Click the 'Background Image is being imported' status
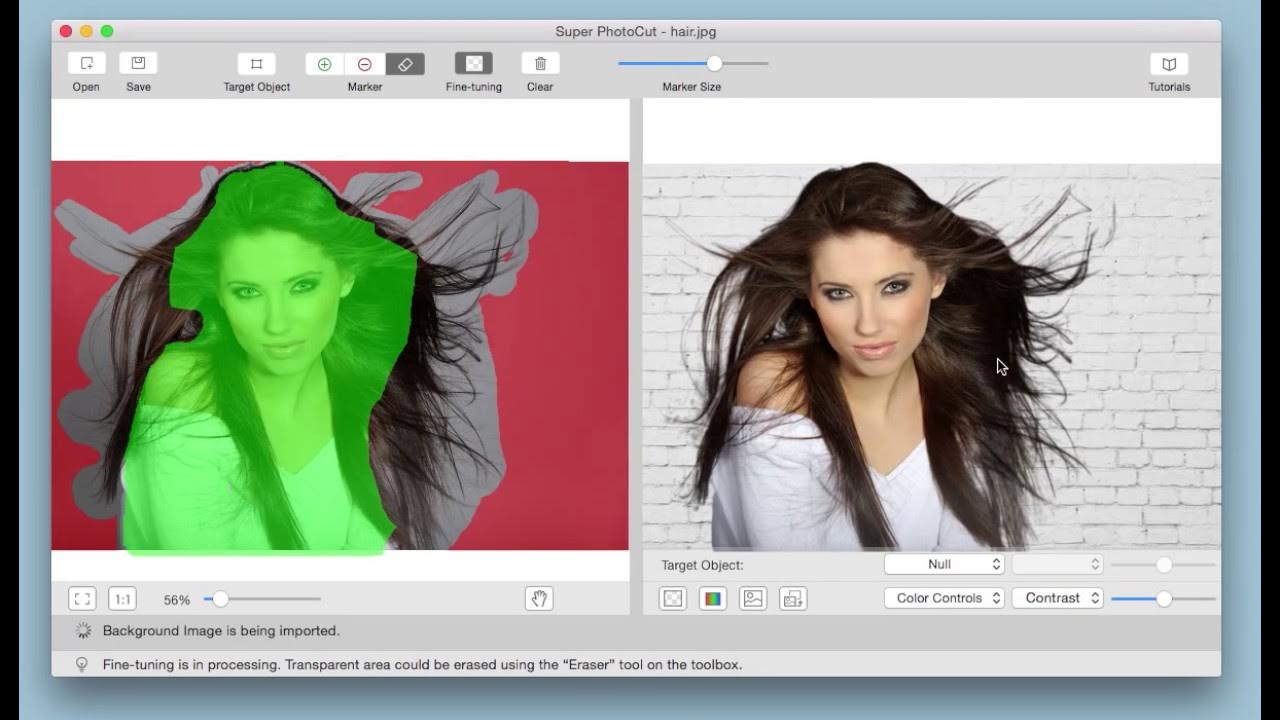This screenshot has width=1280, height=720. (x=221, y=631)
